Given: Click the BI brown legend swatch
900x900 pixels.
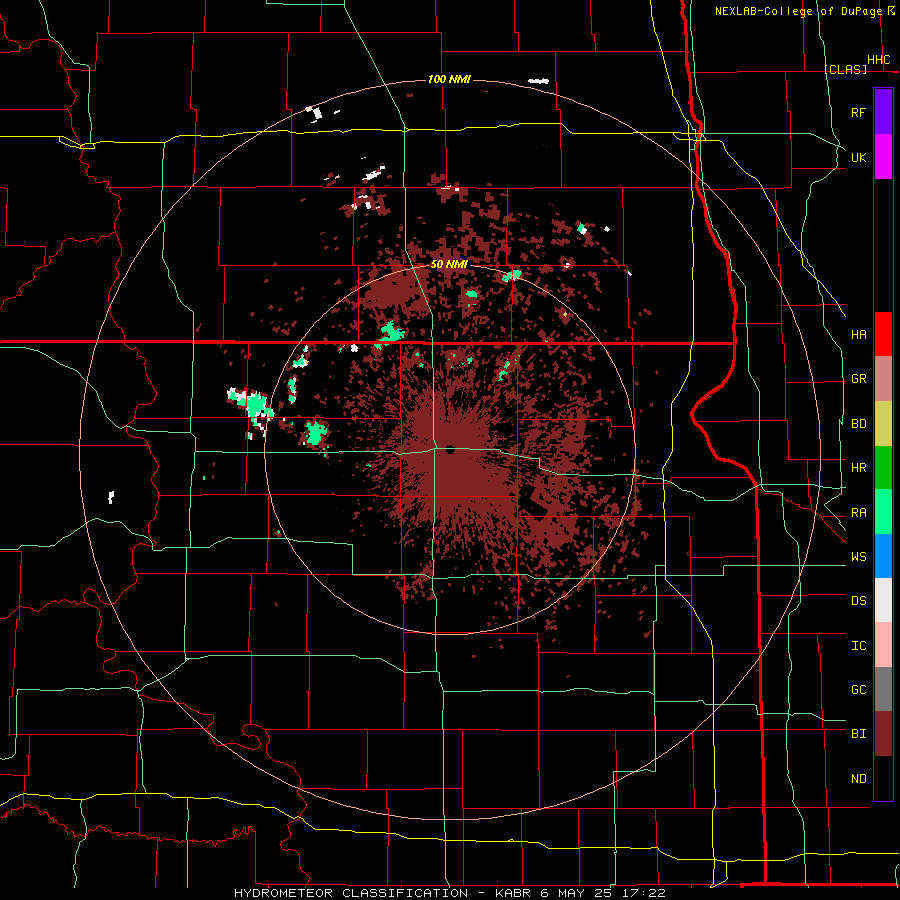Looking at the screenshot, I should (x=883, y=734).
